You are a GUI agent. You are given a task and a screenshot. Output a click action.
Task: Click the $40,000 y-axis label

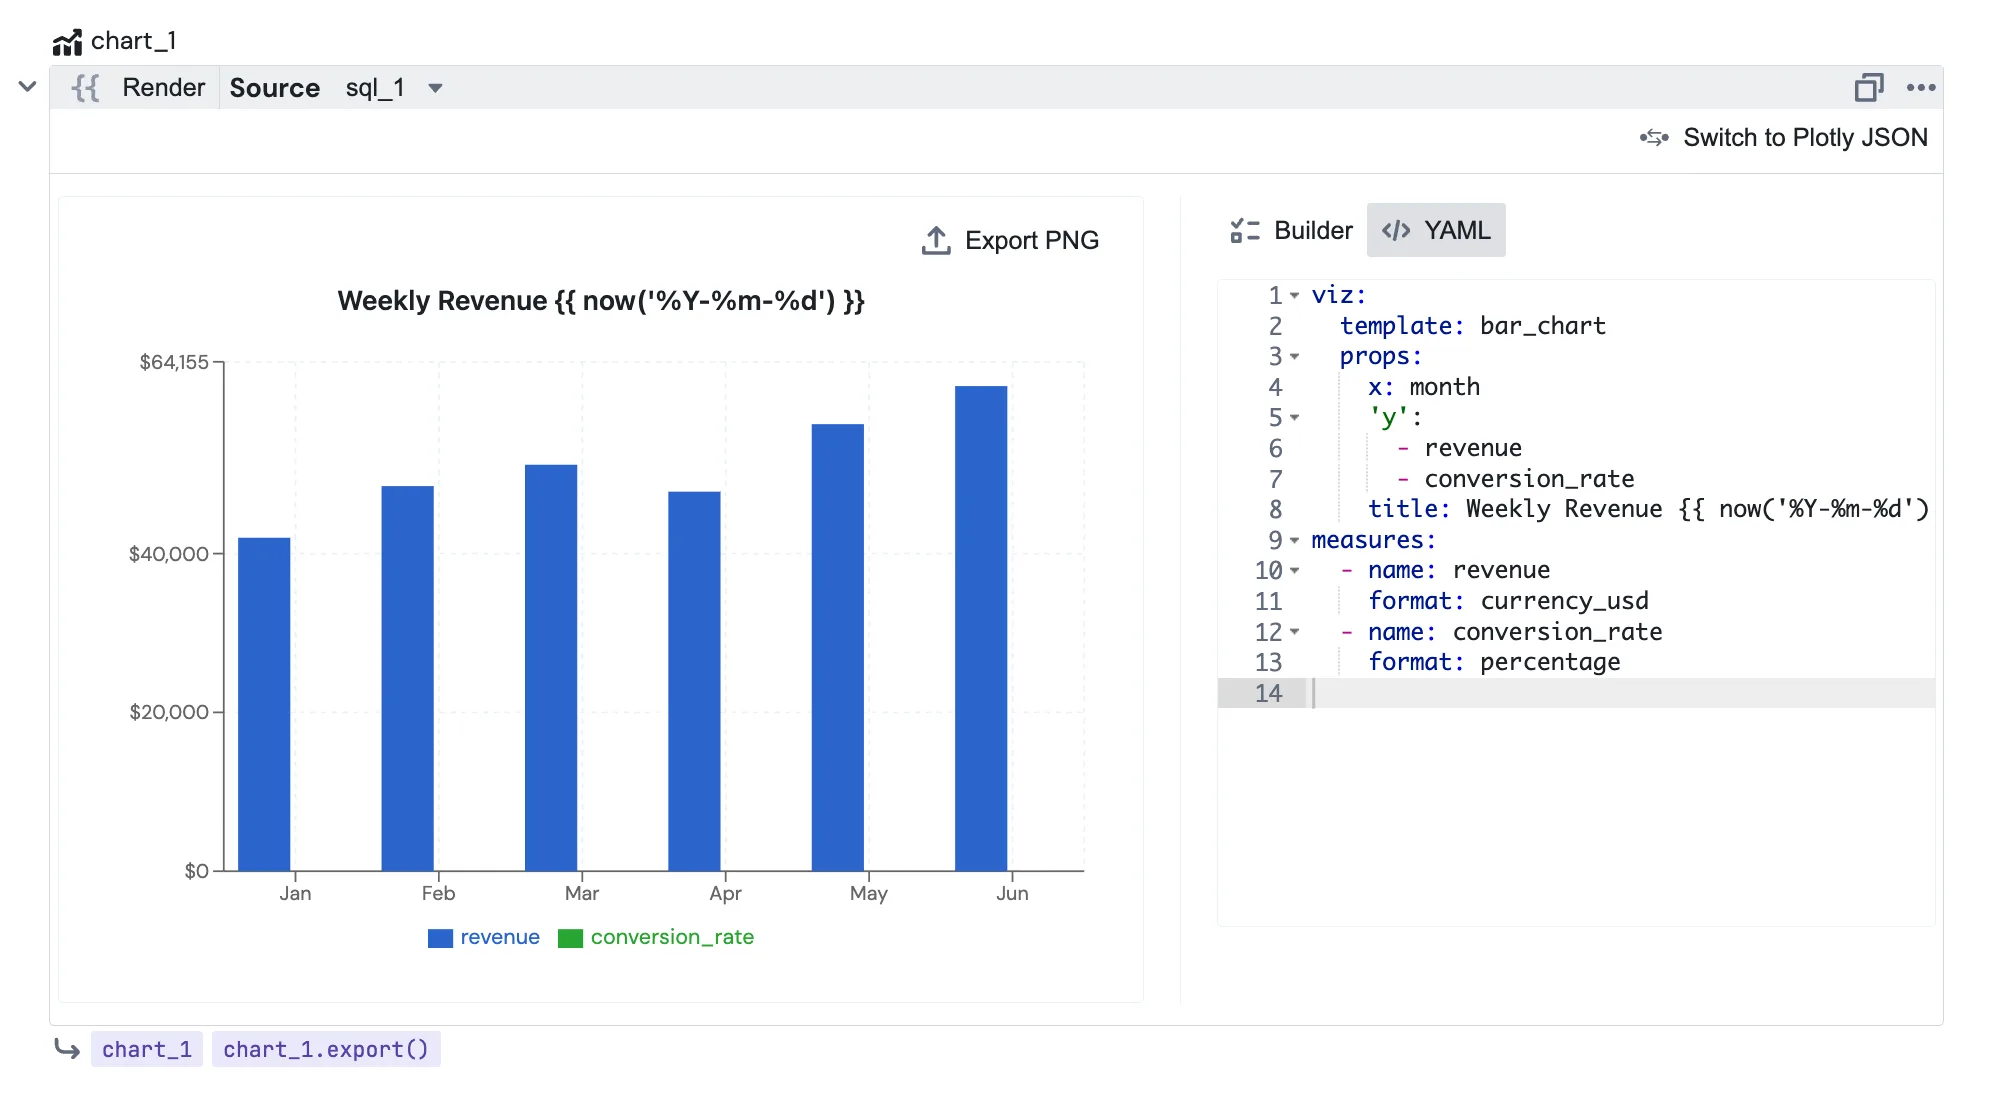[169, 554]
